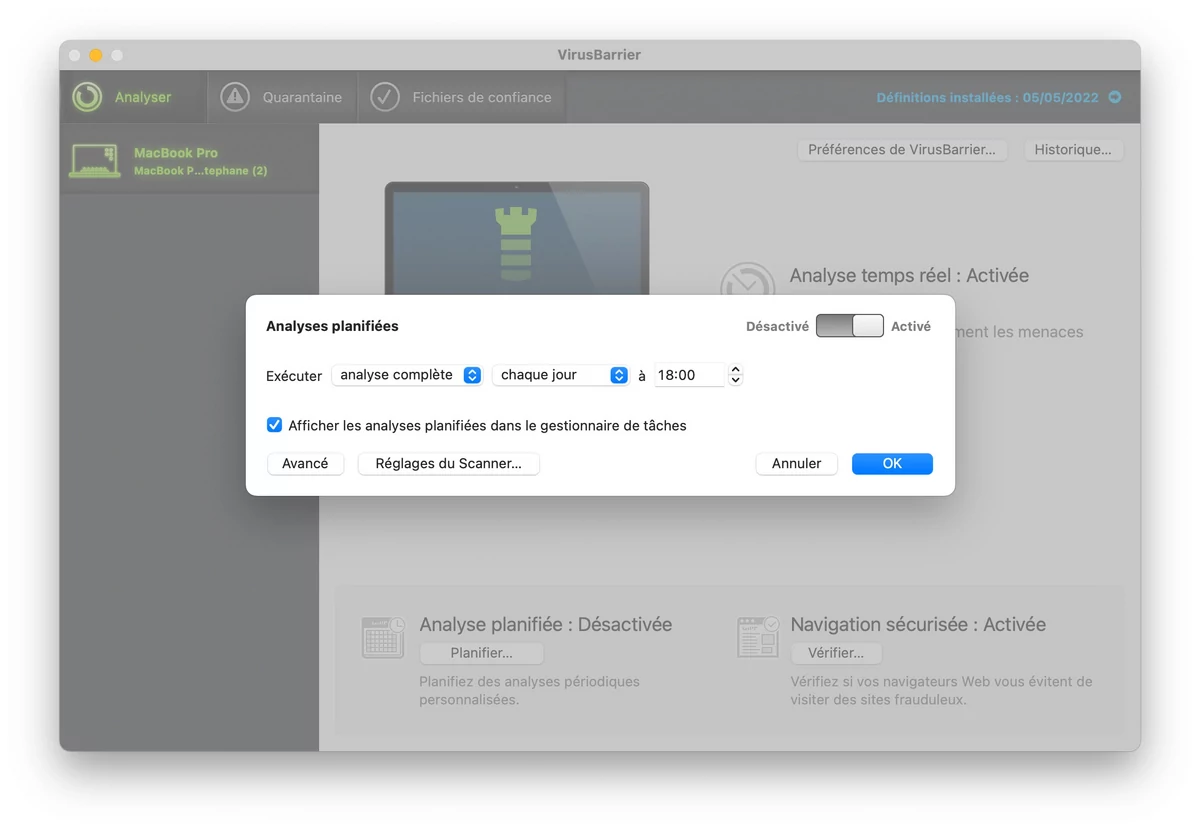Image resolution: width=1200 pixels, height=830 pixels.
Task: Open the Historique log
Action: pyautogui.click(x=1073, y=150)
